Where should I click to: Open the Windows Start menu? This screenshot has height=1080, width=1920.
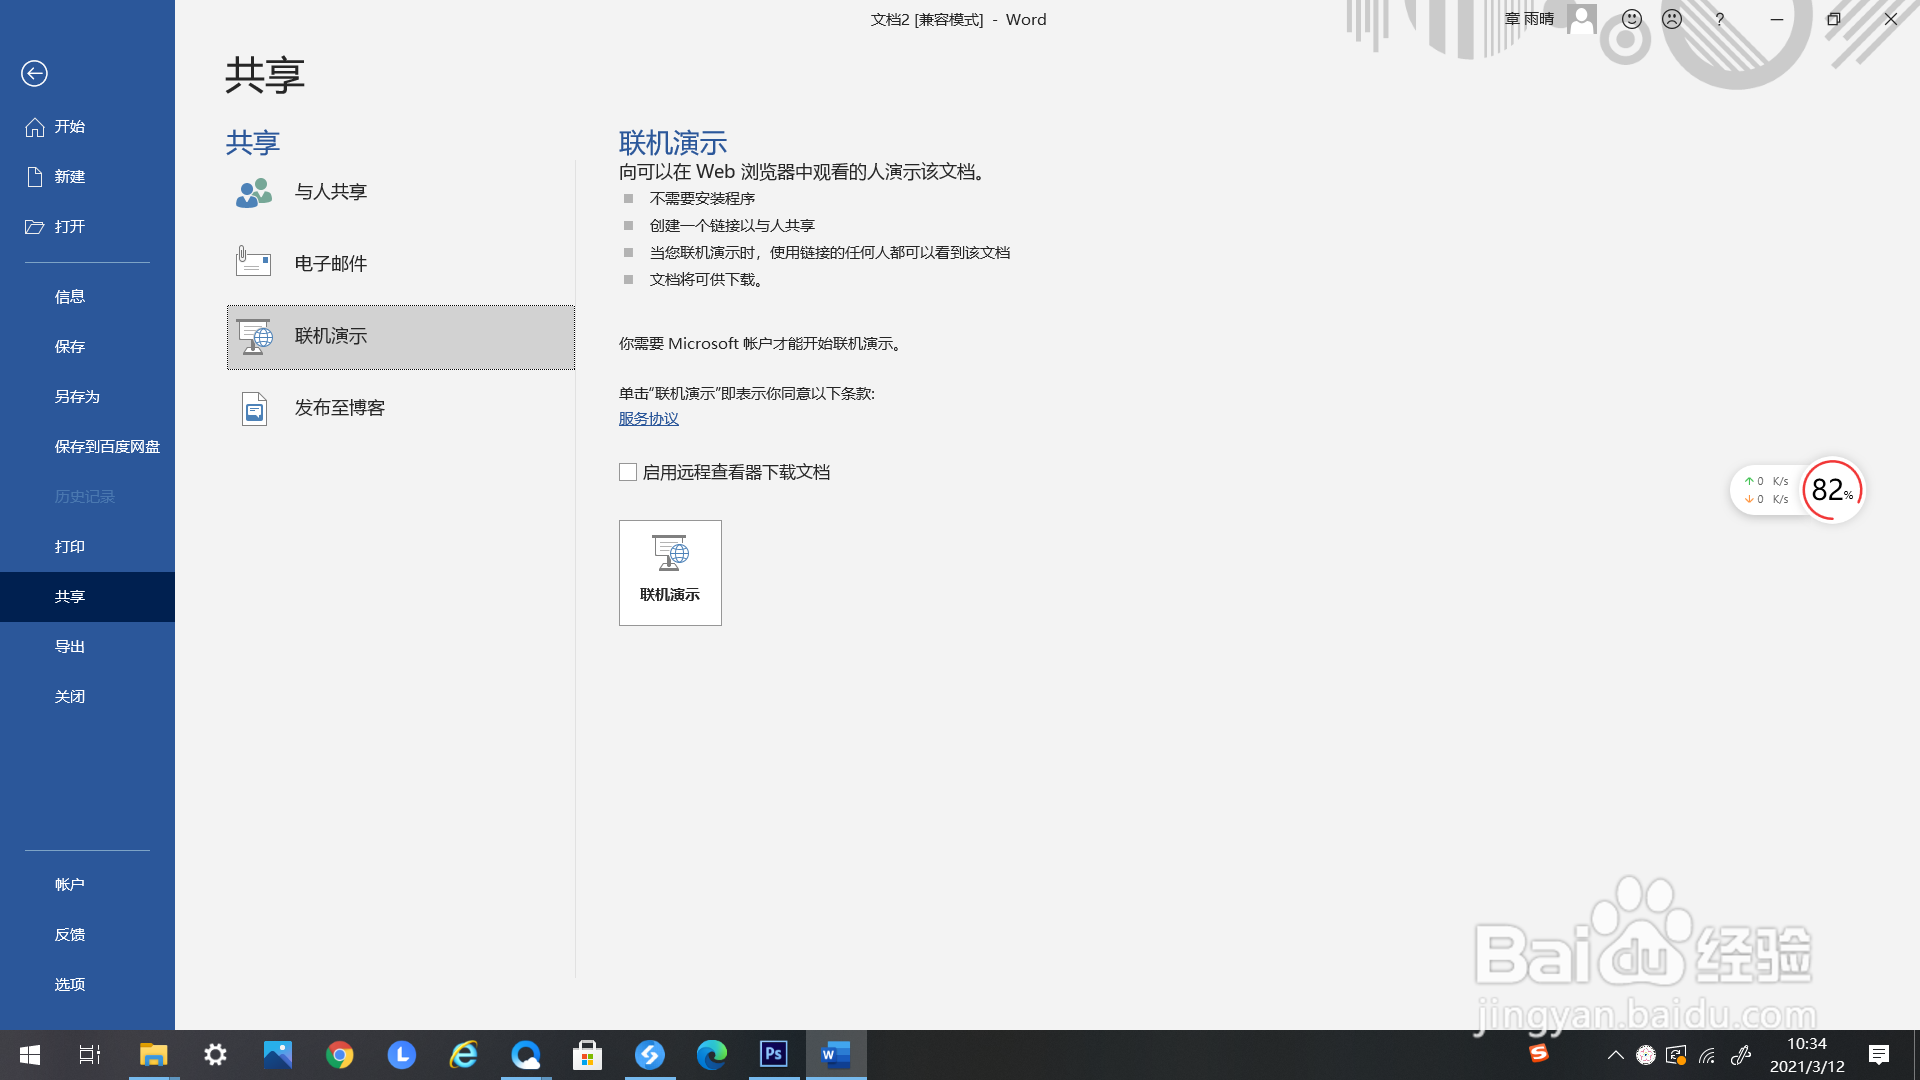(x=30, y=1055)
